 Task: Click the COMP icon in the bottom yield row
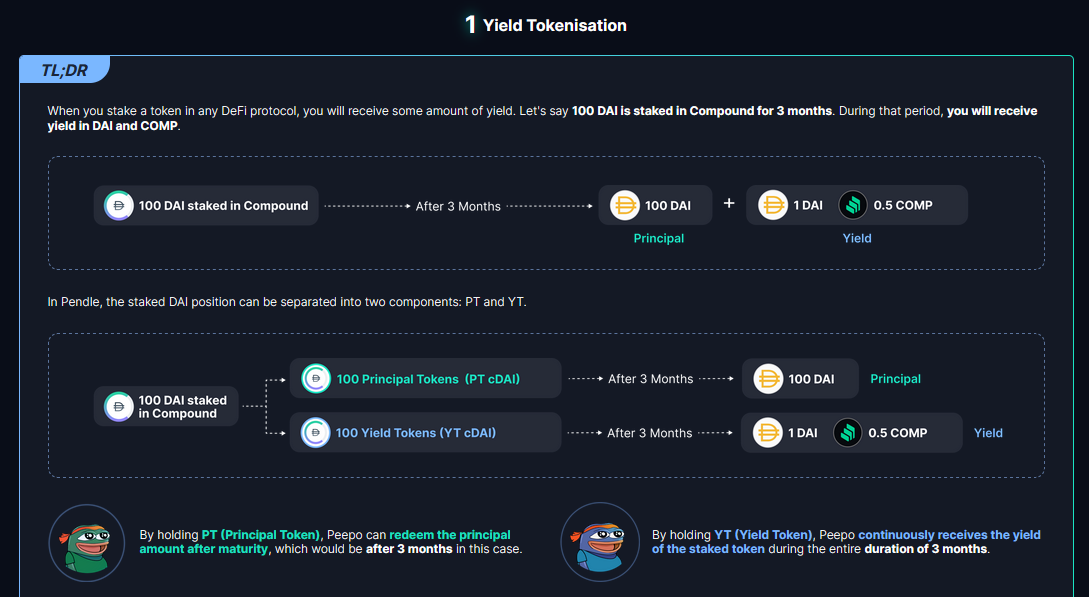[x=847, y=432]
